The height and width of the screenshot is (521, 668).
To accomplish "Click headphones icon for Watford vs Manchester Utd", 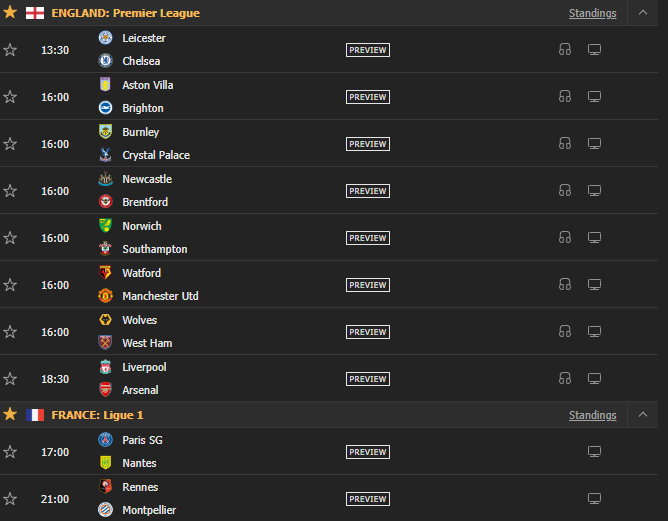I will coord(565,284).
